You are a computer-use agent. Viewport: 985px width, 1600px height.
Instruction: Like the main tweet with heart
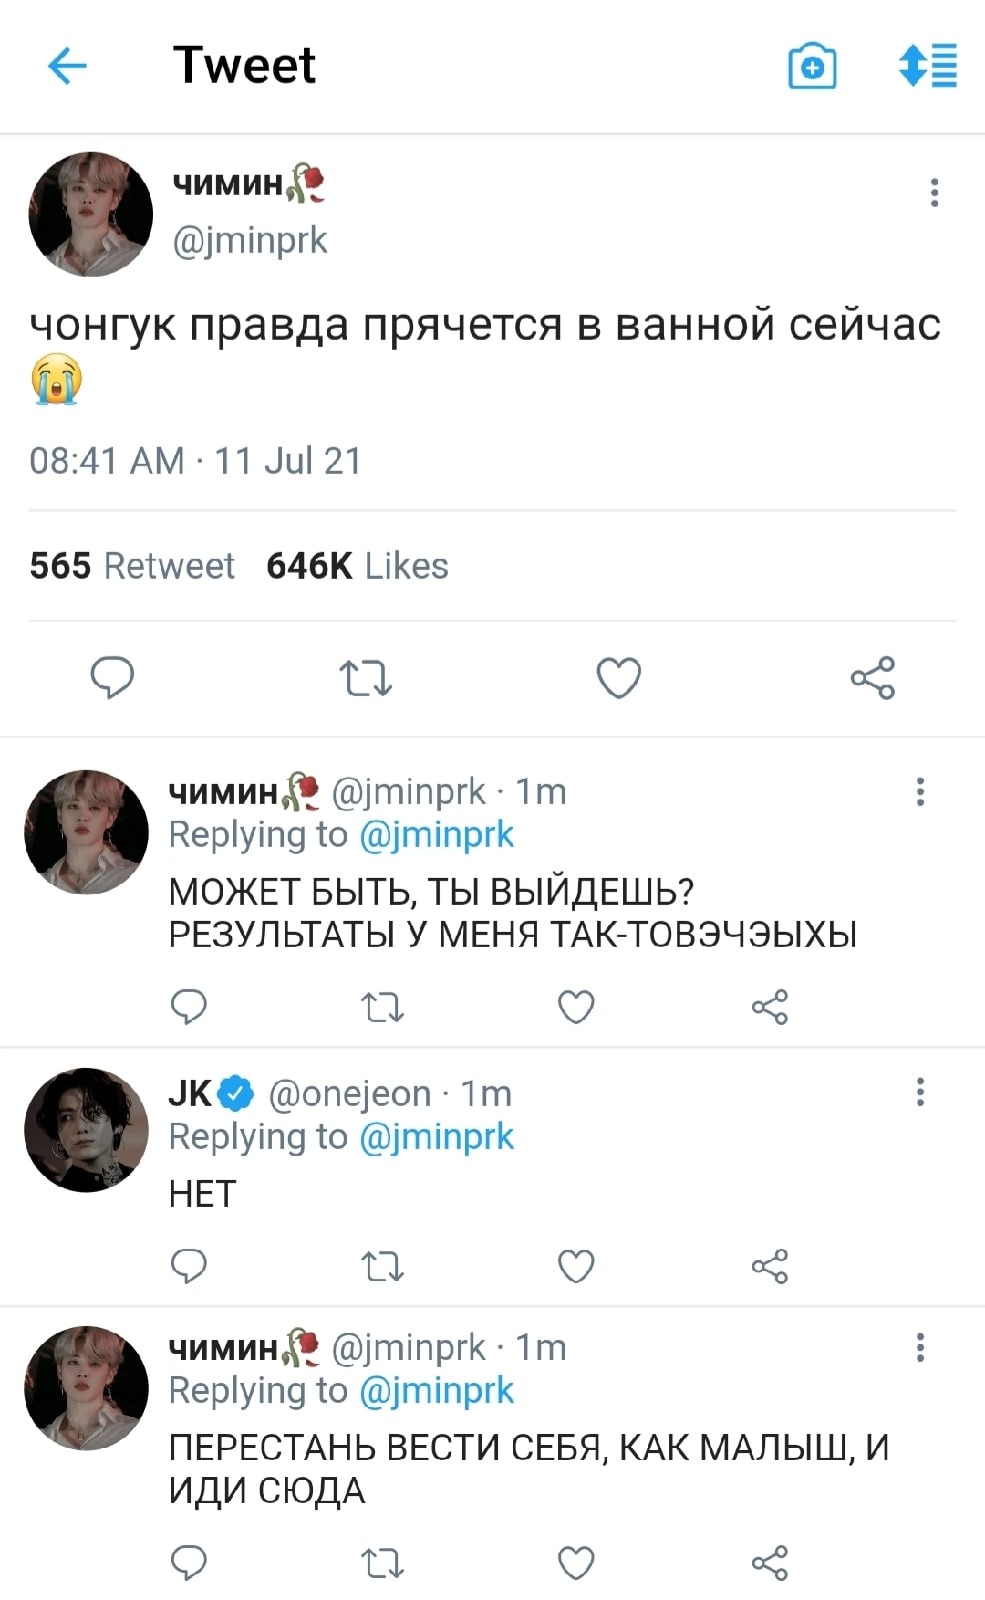(618, 678)
